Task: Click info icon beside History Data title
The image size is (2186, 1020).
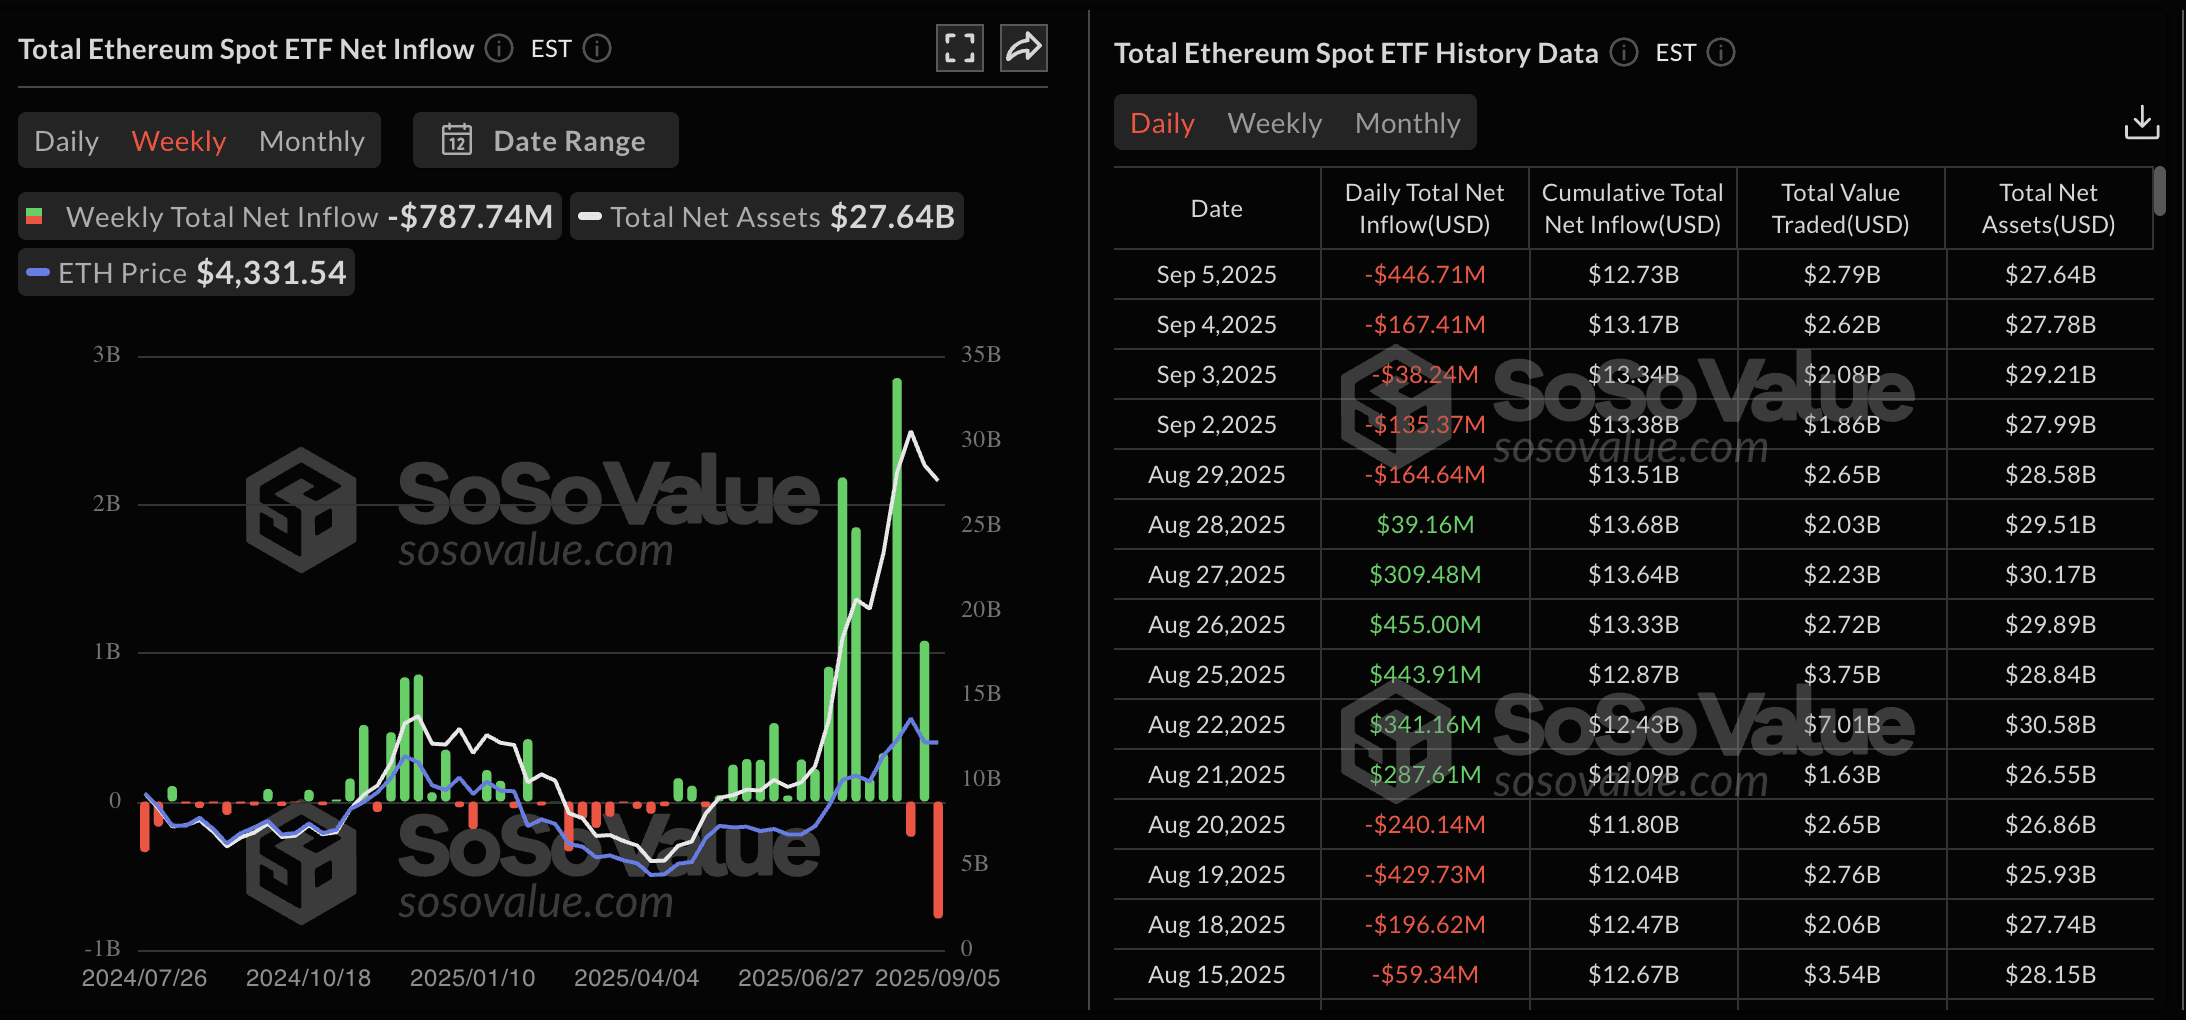Action: [x=1624, y=52]
